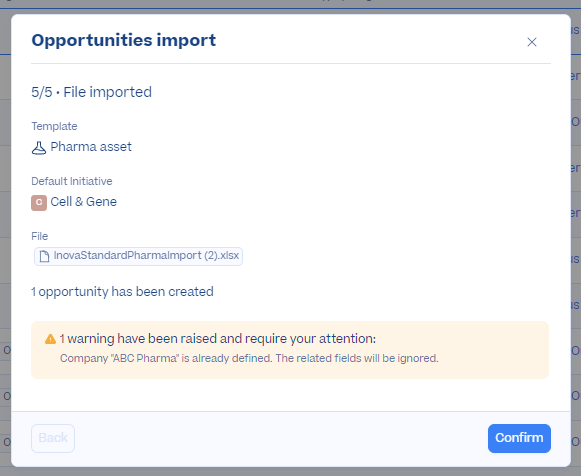Open the InovaStandardPharmaImport (2).xlsx file name
The width and height of the screenshot is (581, 476).
(x=146, y=256)
